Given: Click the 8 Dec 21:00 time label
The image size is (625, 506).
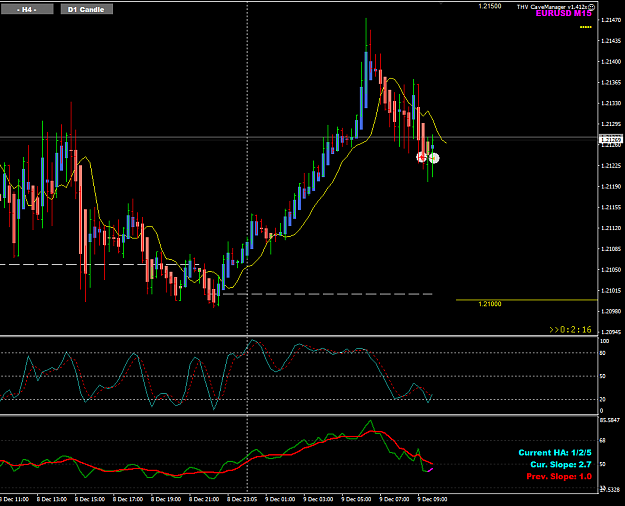Looking at the screenshot, I should 204,499.
